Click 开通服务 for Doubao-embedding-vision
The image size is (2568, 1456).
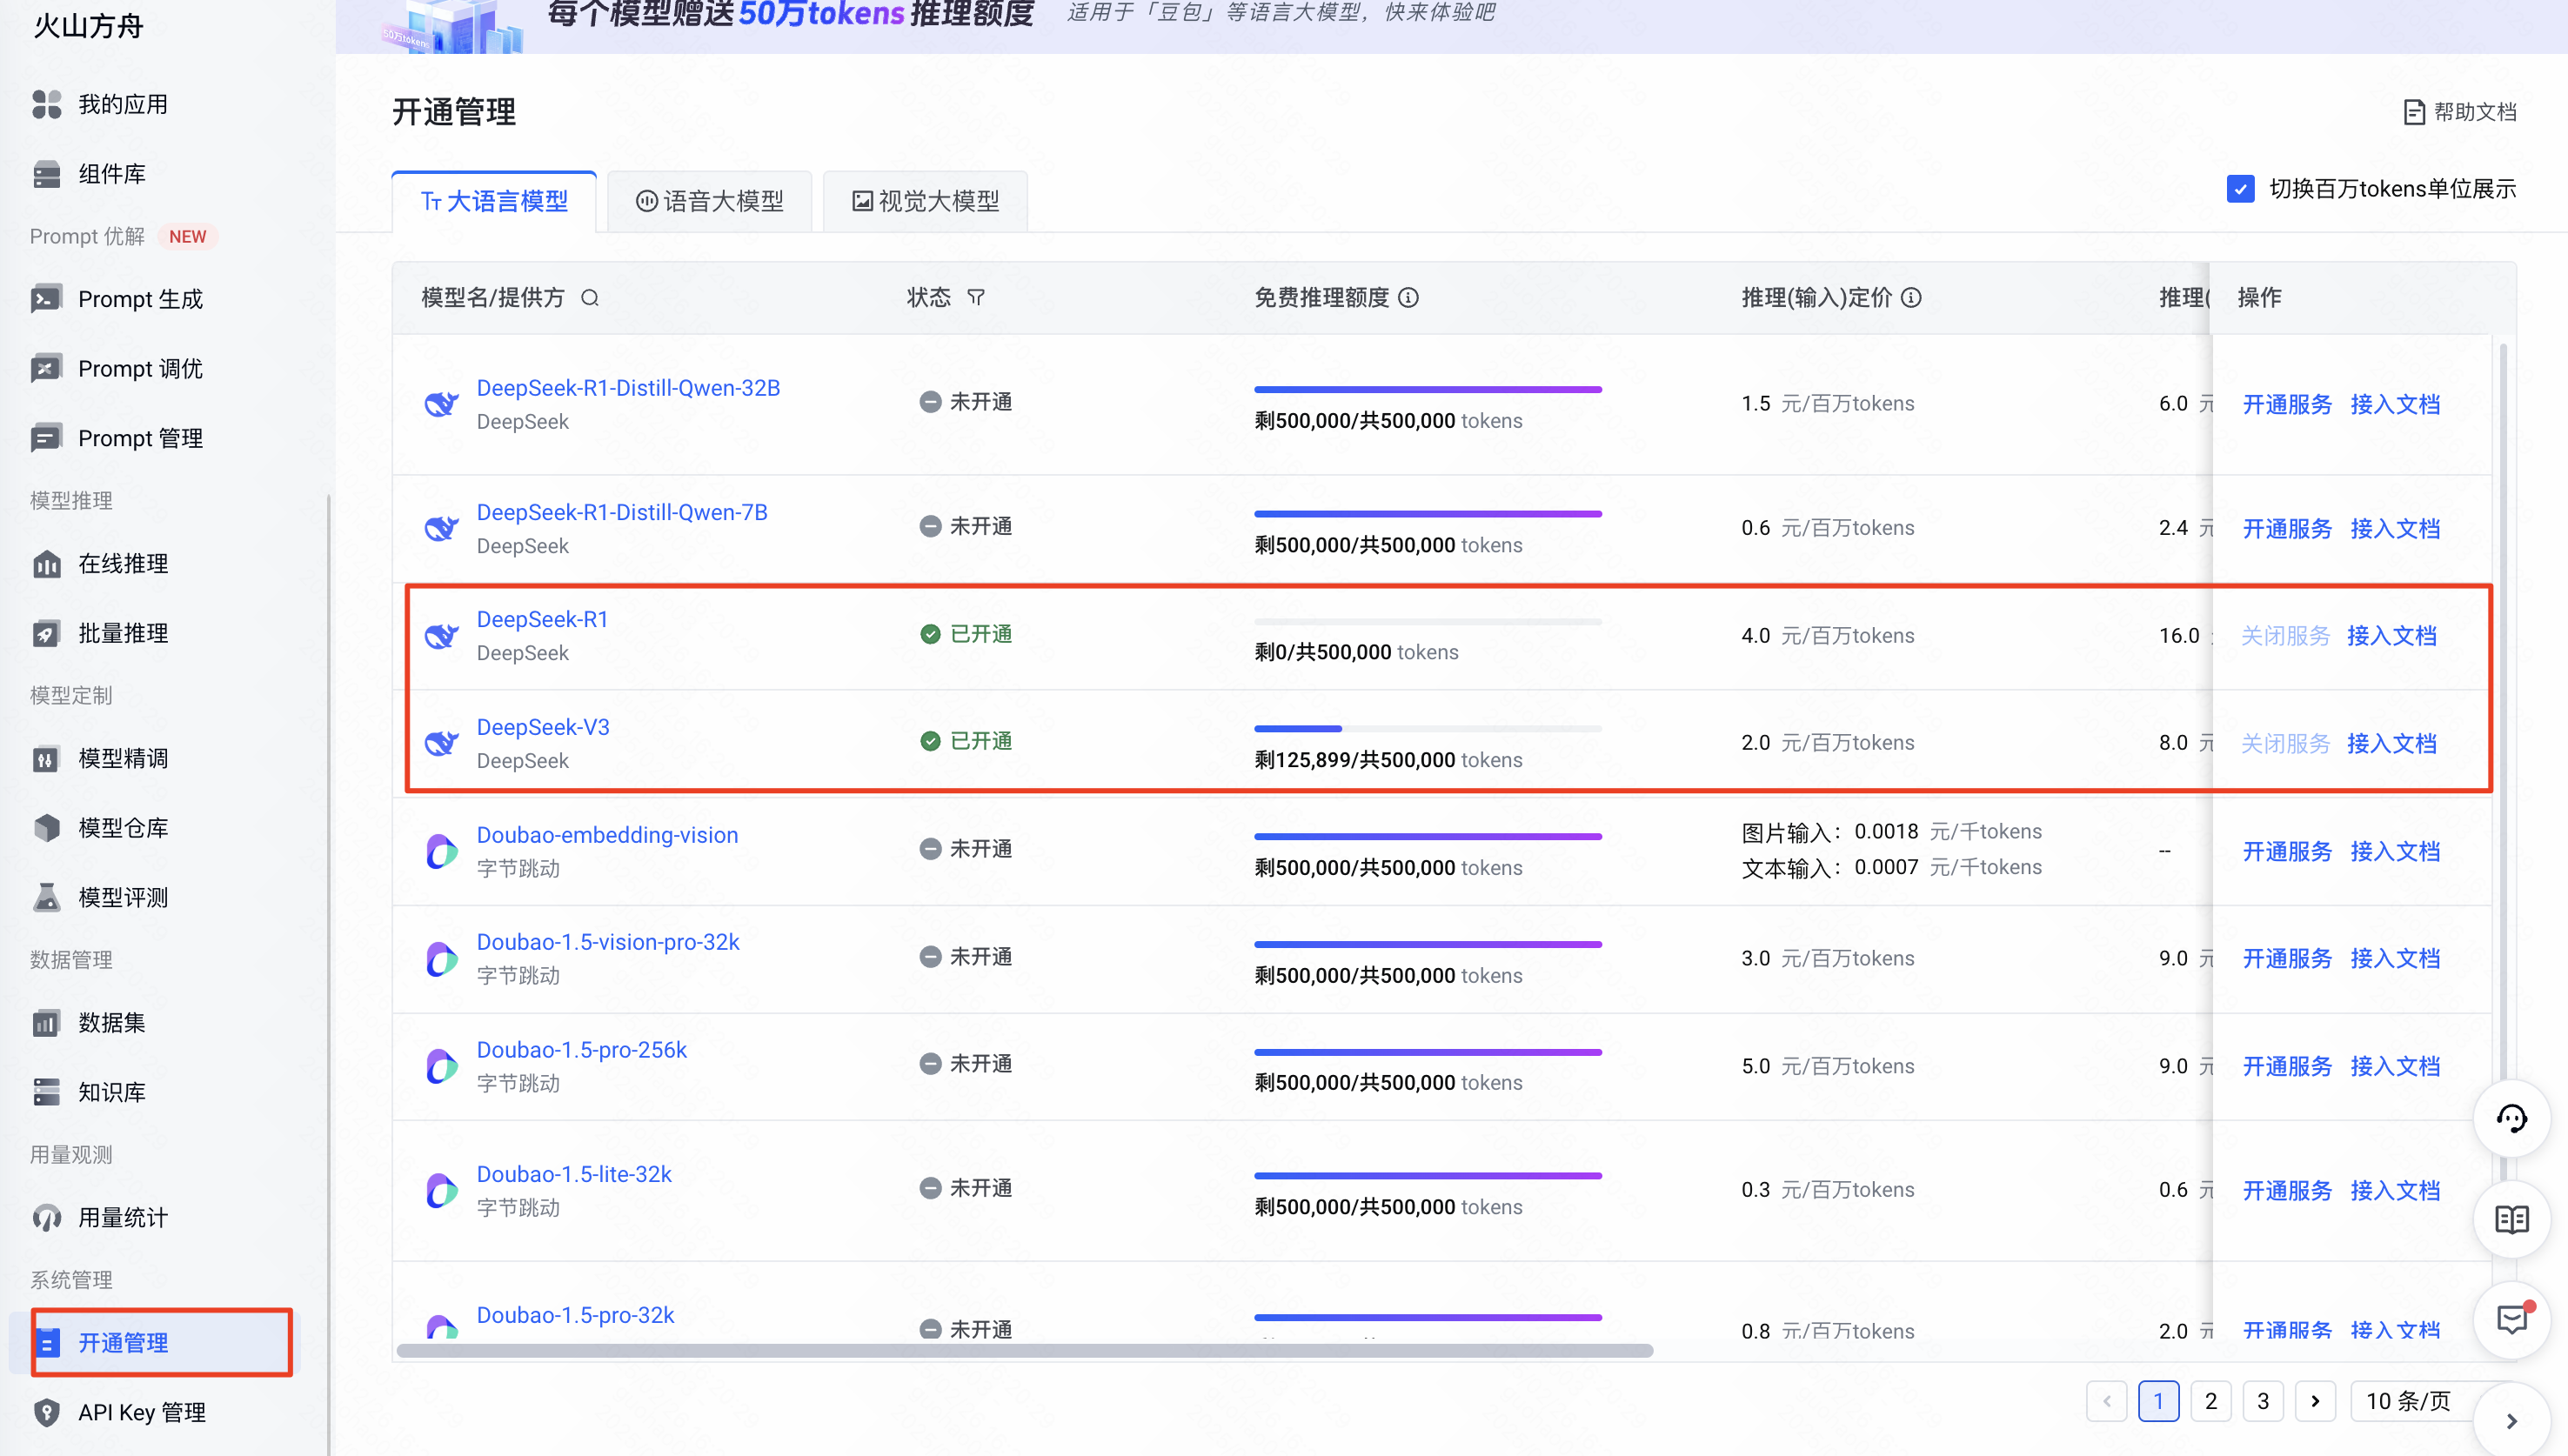coord(2287,851)
